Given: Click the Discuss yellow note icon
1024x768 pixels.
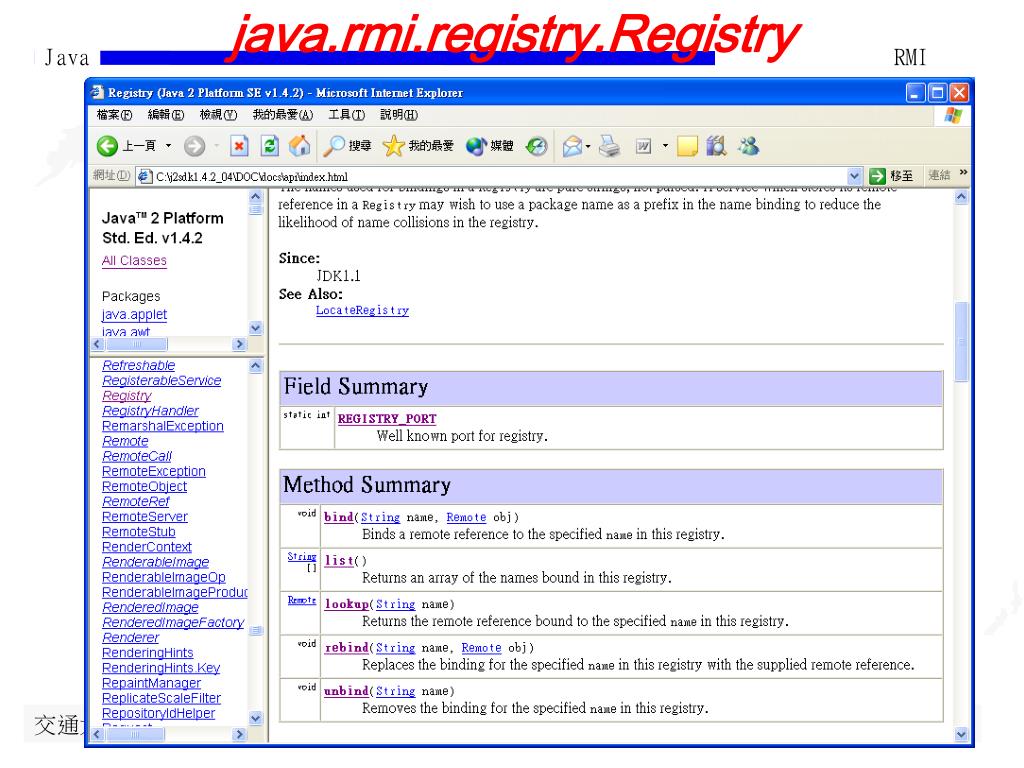Looking at the screenshot, I should [x=687, y=146].
